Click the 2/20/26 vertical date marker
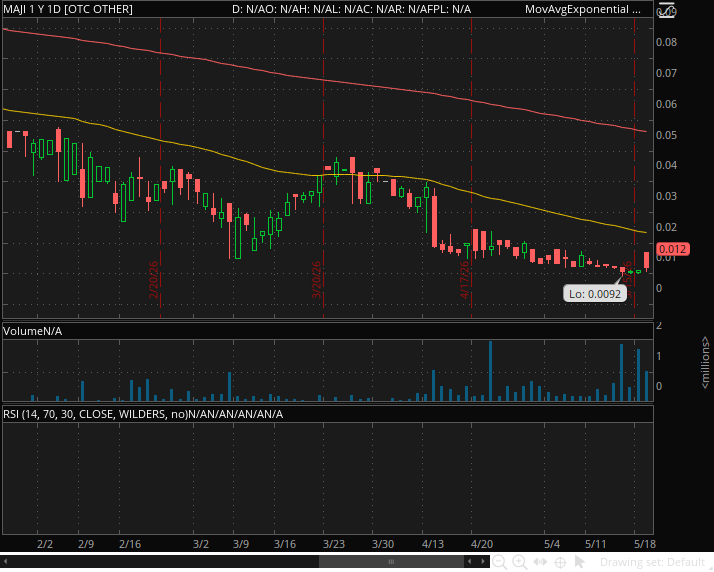This screenshot has width=714, height=572. 153,280
